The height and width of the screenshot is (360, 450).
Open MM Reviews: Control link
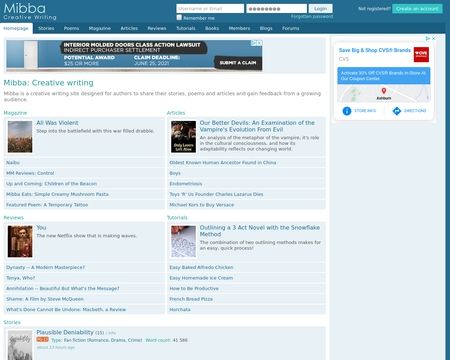click(30, 173)
